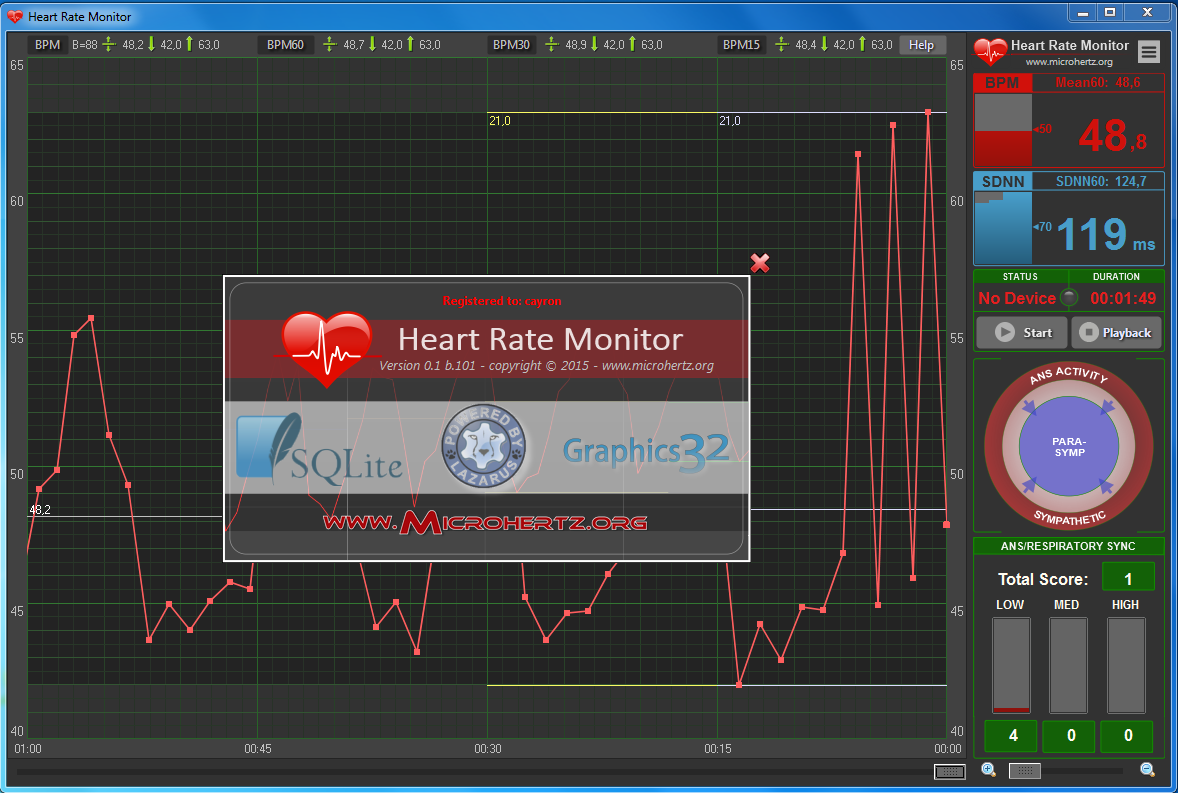The height and width of the screenshot is (793, 1178).
Task: Click the 01:00 time axis label
Action: [28, 749]
